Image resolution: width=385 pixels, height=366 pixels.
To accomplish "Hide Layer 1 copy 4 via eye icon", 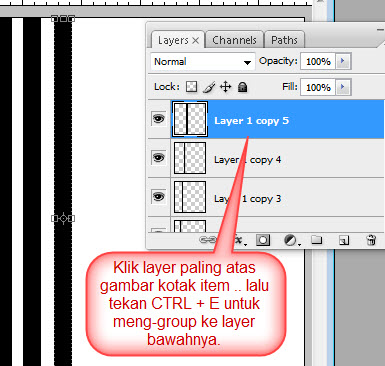I will [158, 157].
